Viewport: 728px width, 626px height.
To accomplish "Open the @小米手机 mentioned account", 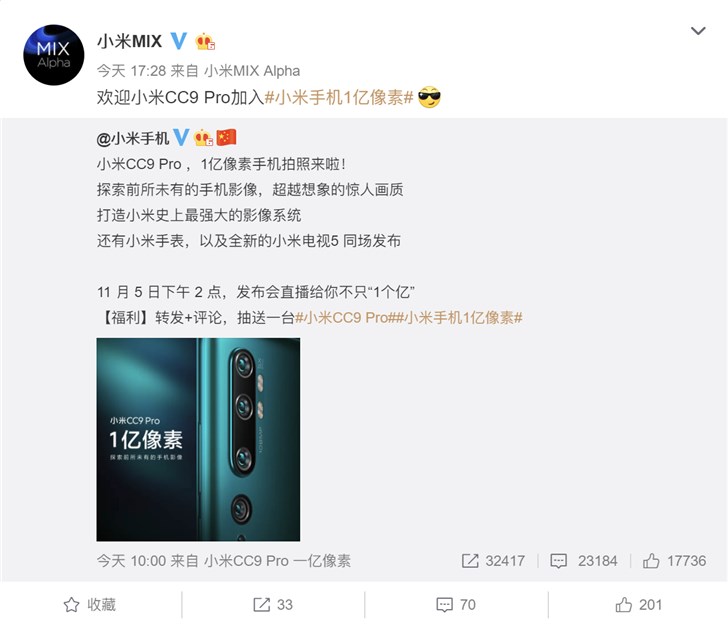I will pyautogui.click(x=133, y=138).
